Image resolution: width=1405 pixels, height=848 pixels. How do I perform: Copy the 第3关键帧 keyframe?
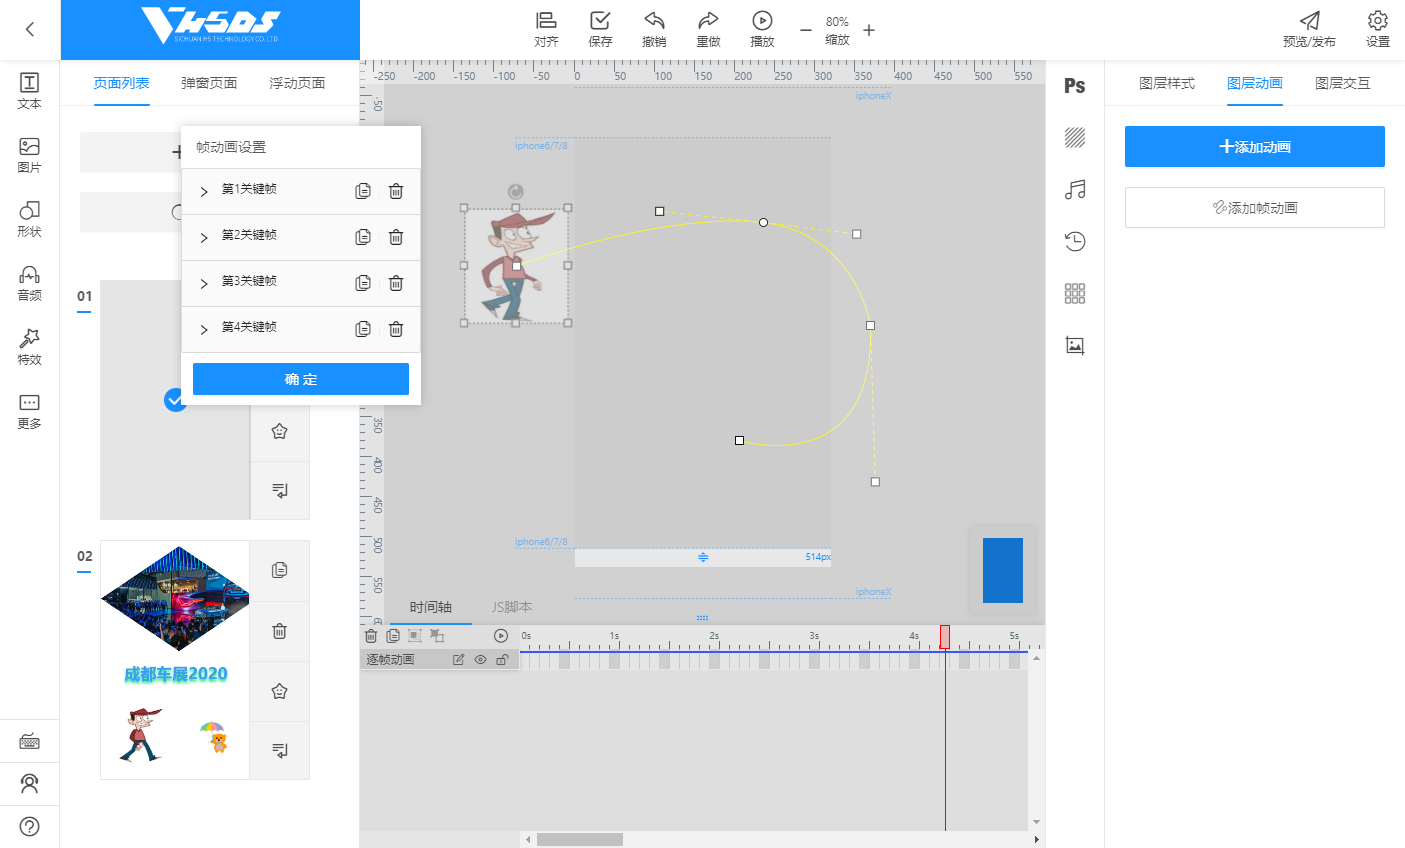(363, 283)
